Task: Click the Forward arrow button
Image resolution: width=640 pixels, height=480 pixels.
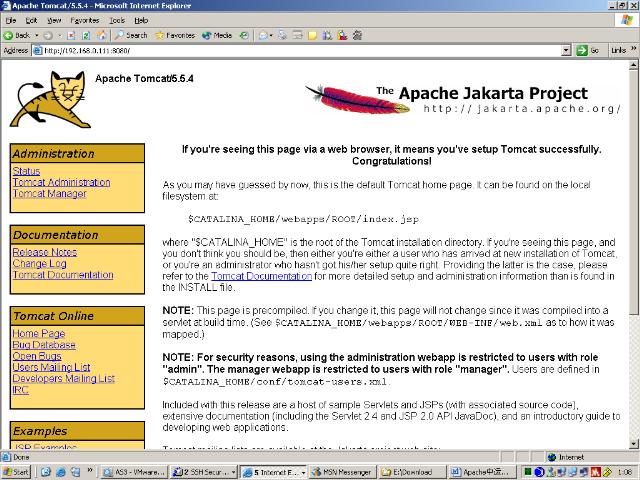Action: click(48, 36)
